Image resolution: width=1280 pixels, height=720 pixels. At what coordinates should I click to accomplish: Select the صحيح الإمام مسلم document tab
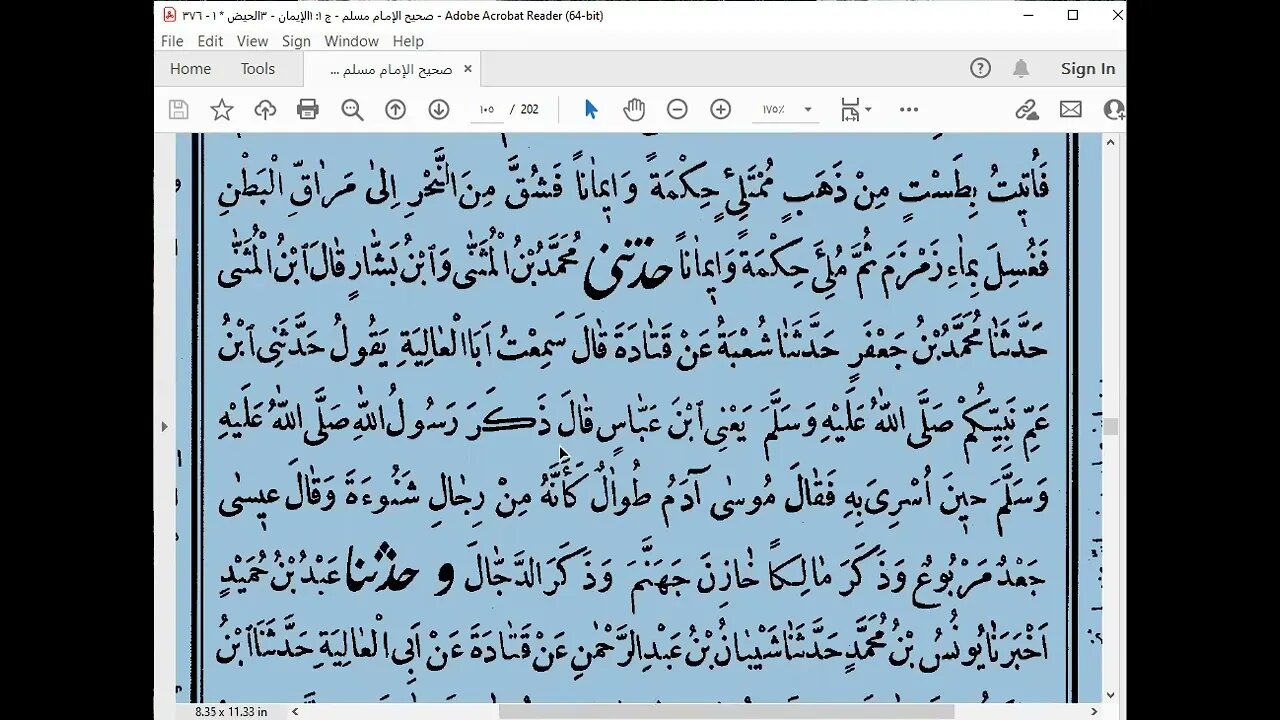(391, 69)
